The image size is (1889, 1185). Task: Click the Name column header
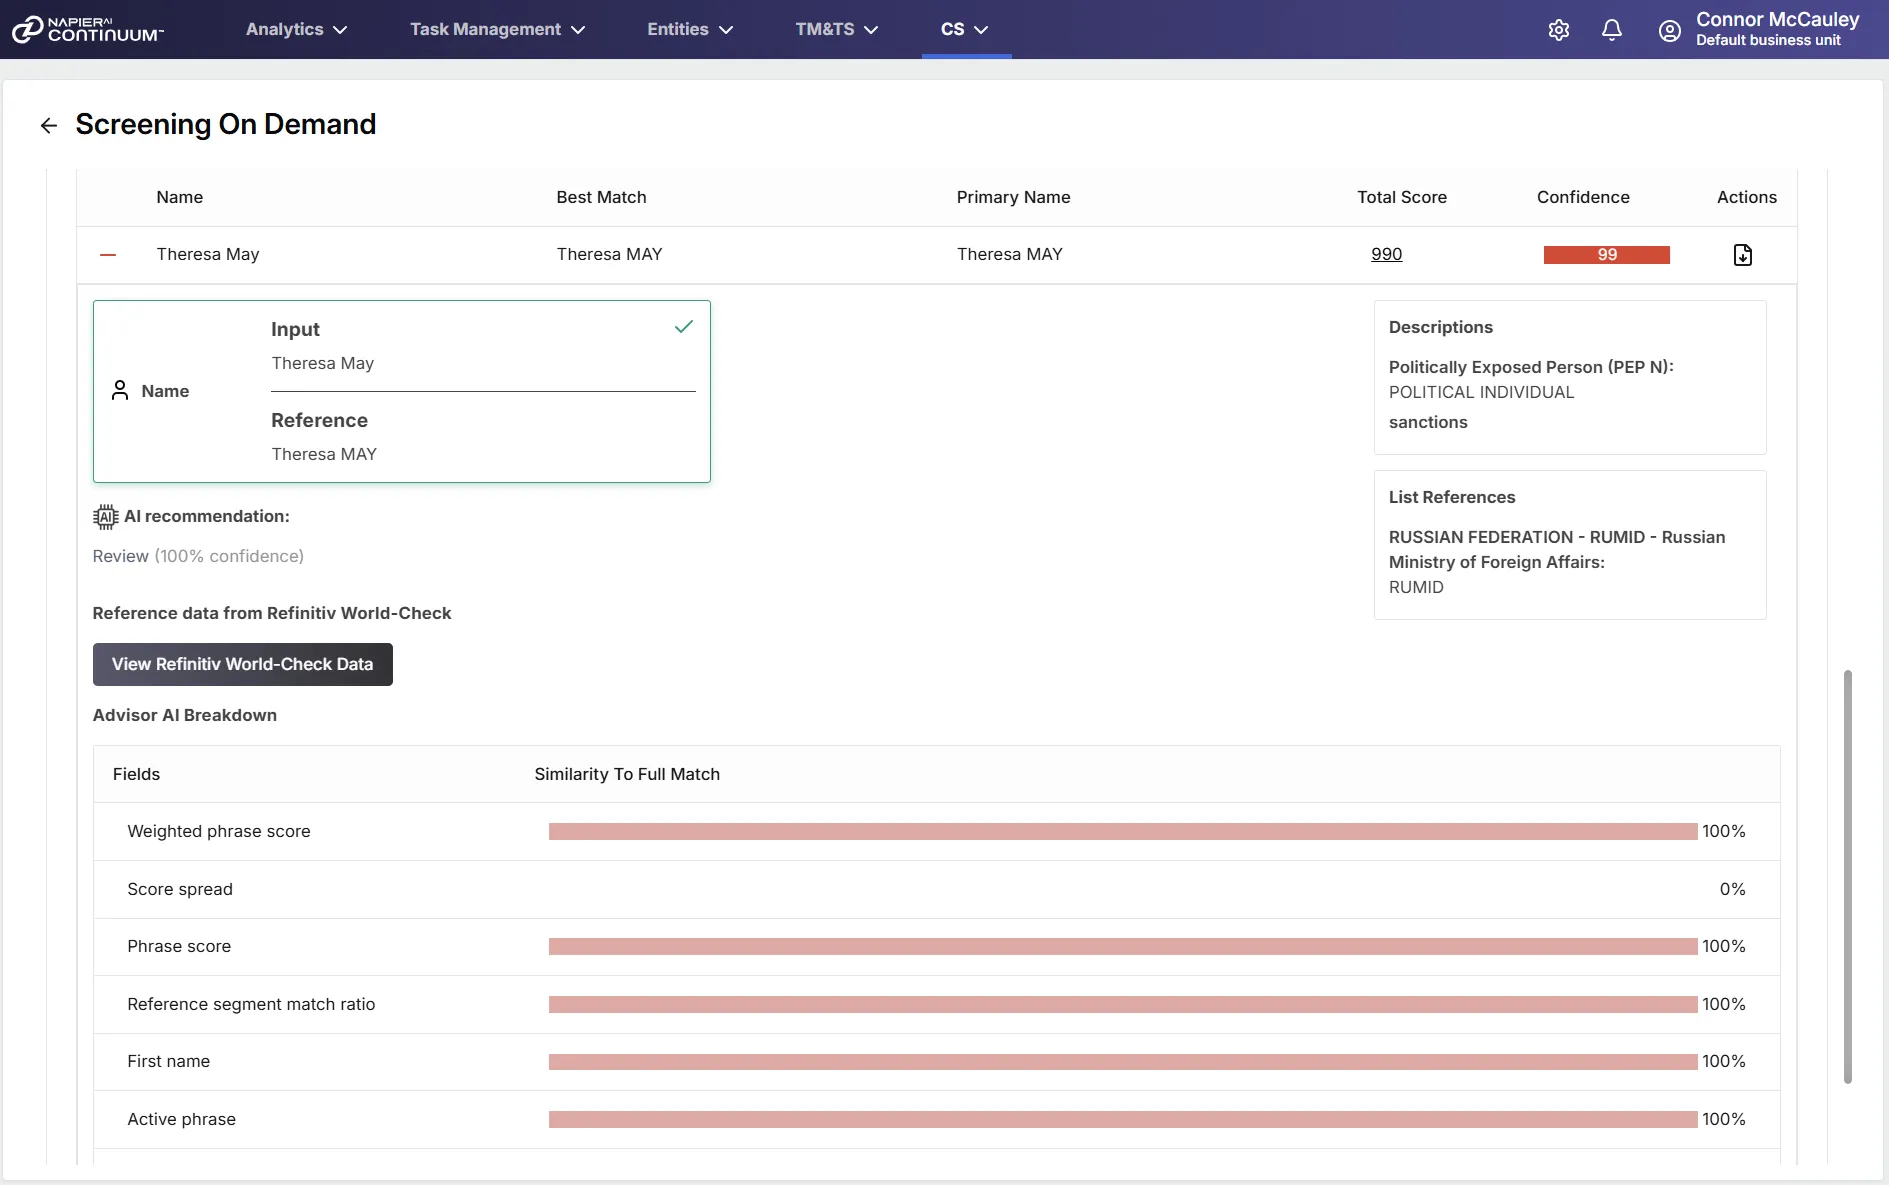tap(180, 197)
